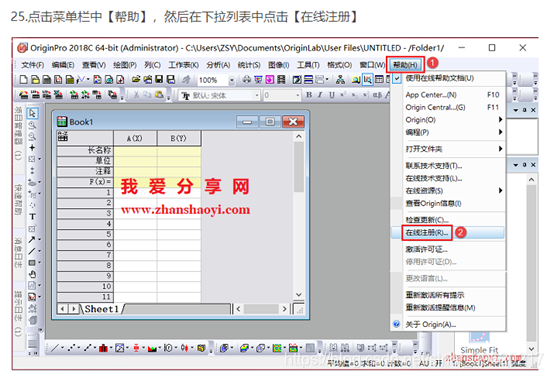554x378 pixels.
Task: Click column header B(Y)
Action: click(178, 138)
